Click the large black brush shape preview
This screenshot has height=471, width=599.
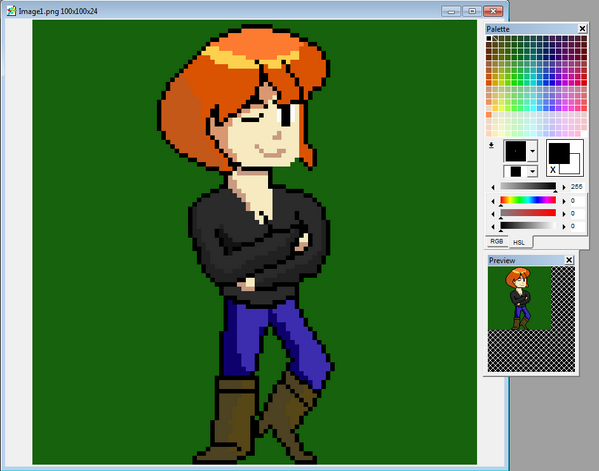click(516, 151)
